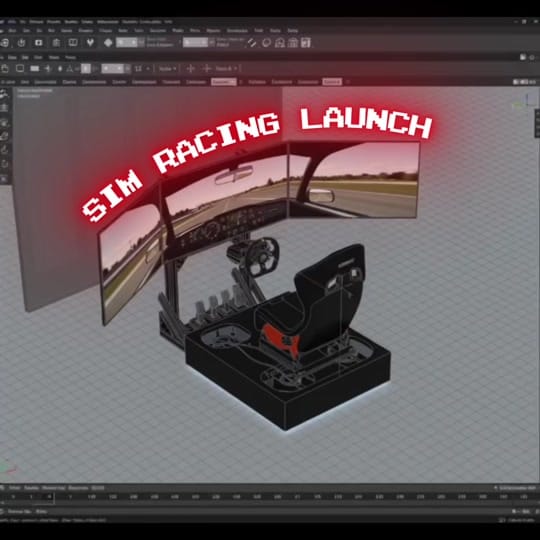The width and height of the screenshot is (540, 540).
Task: Open the first menu in the top menu bar
Action: coord(2,22)
